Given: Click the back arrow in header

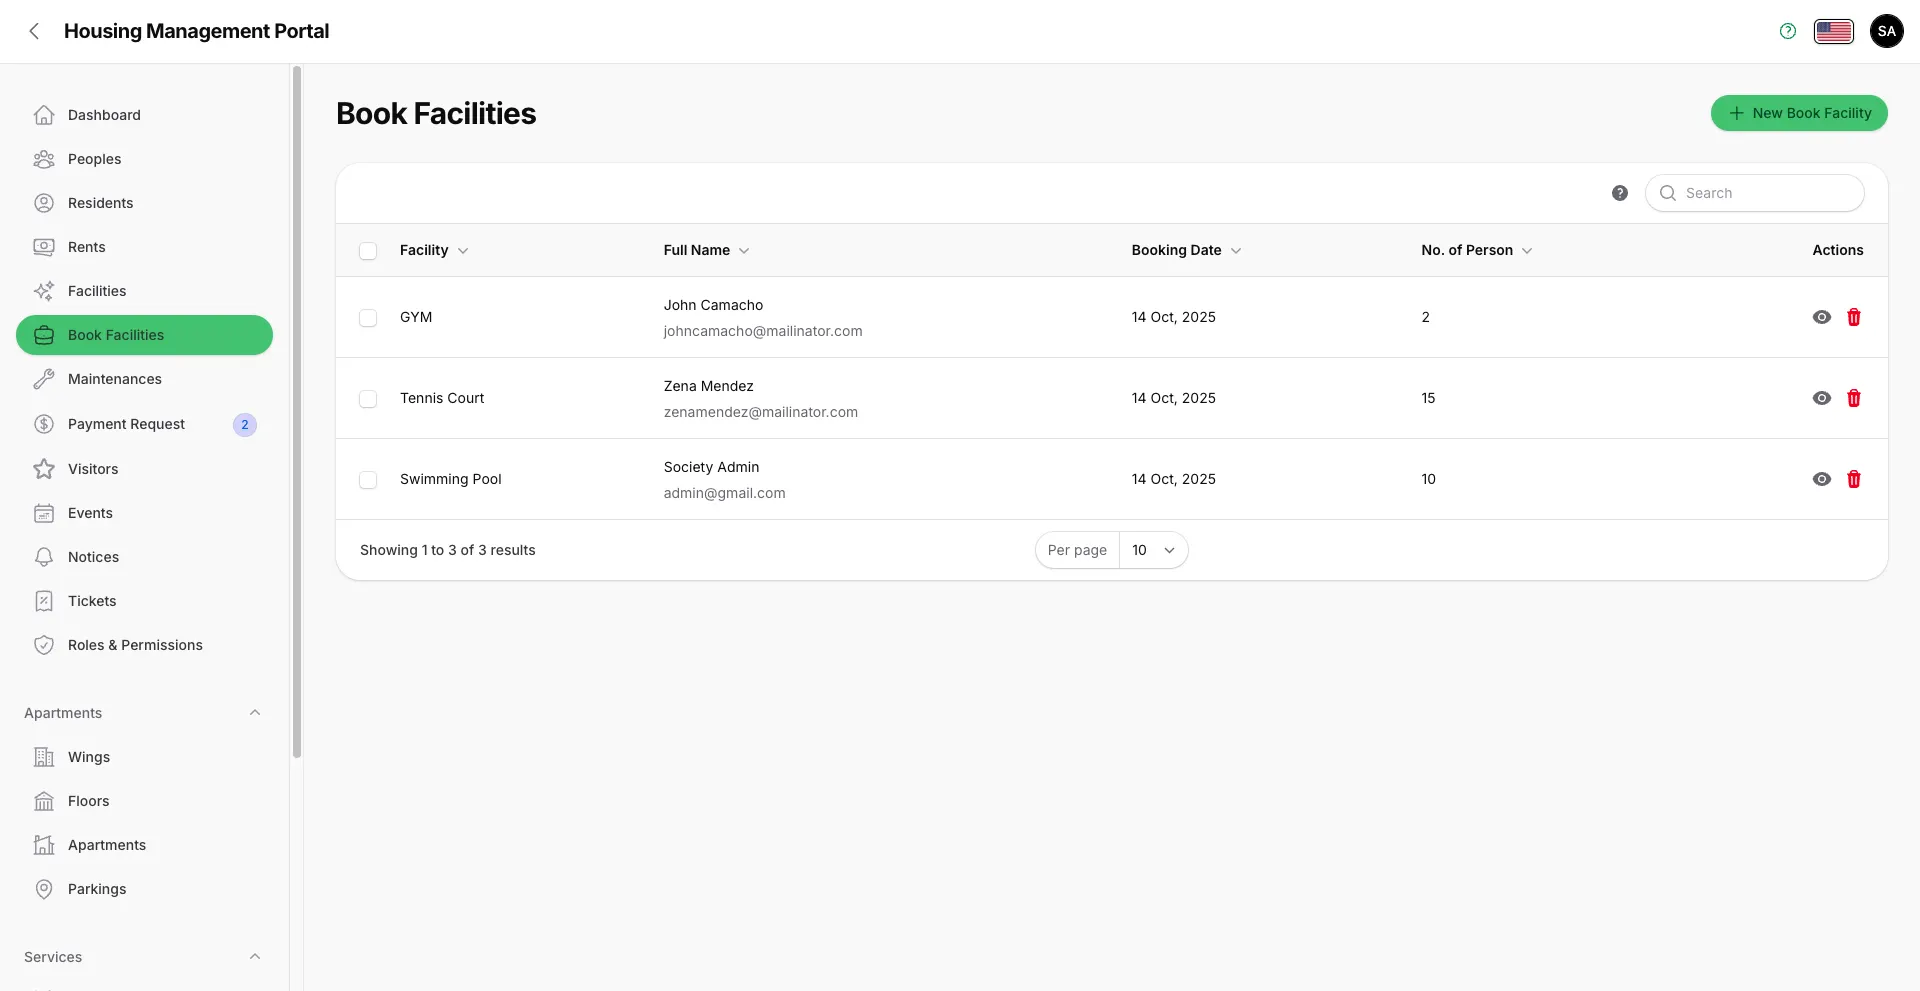Looking at the screenshot, I should (35, 31).
